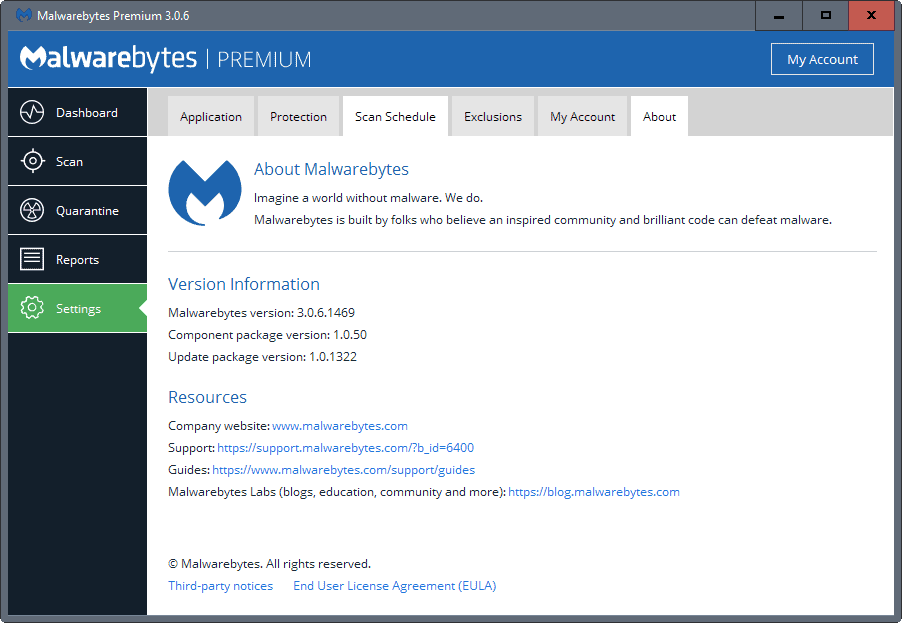Open the Scan Schedule tab

coord(395,116)
